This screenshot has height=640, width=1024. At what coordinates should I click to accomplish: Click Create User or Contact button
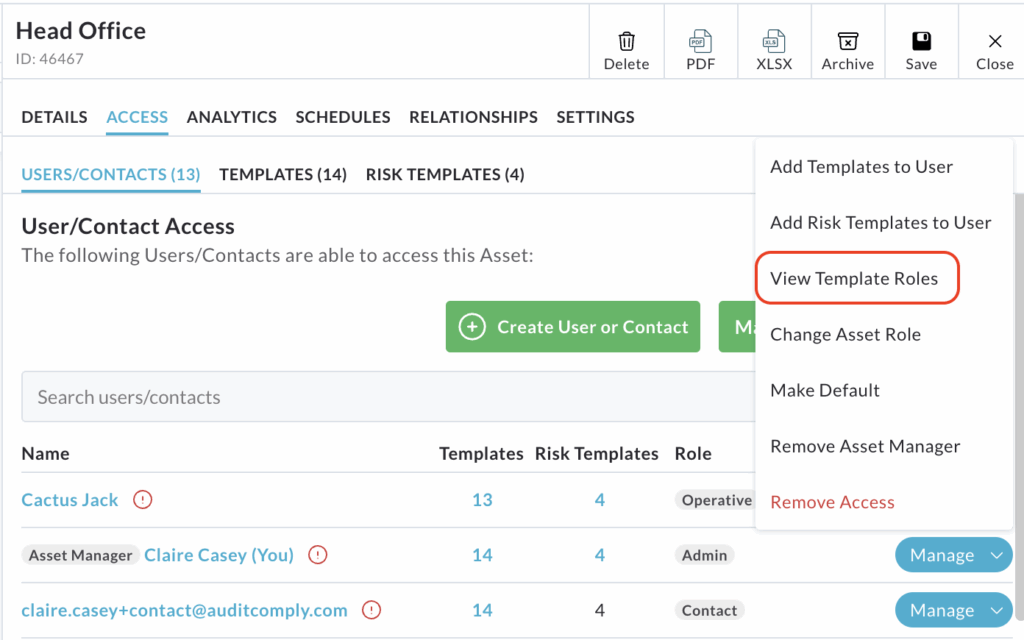point(573,327)
